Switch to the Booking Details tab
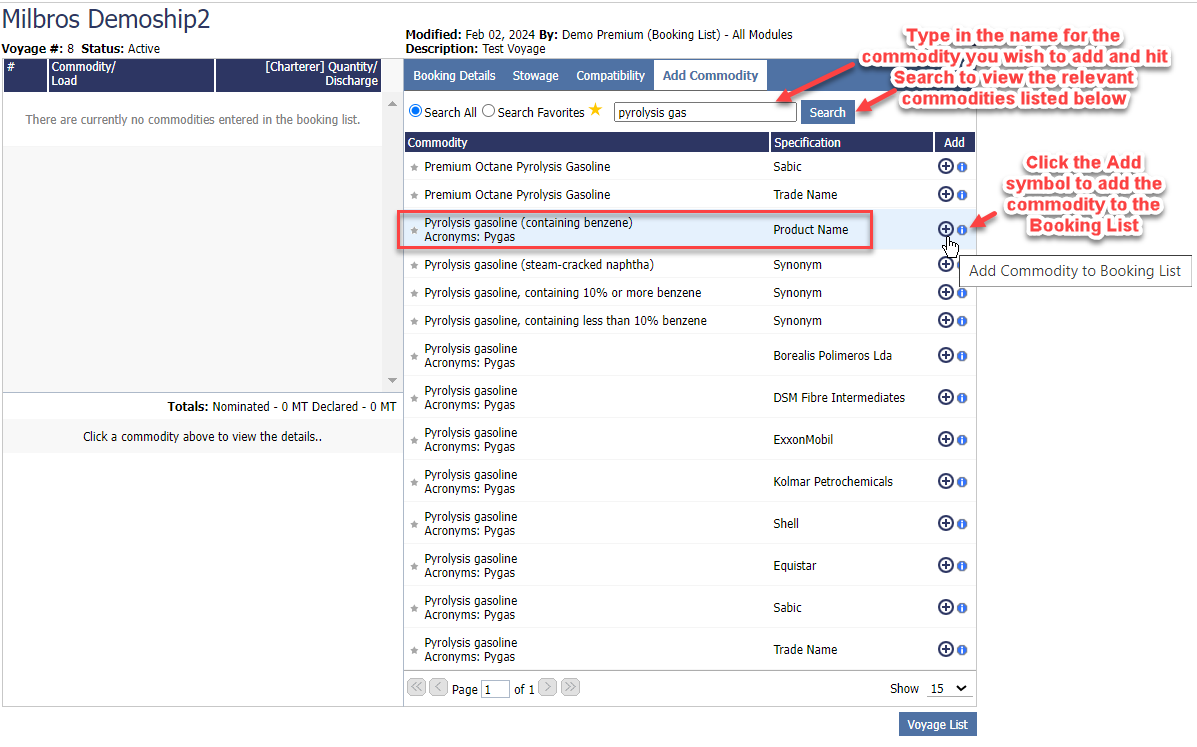The image size is (1197, 747). [x=454, y=76]
